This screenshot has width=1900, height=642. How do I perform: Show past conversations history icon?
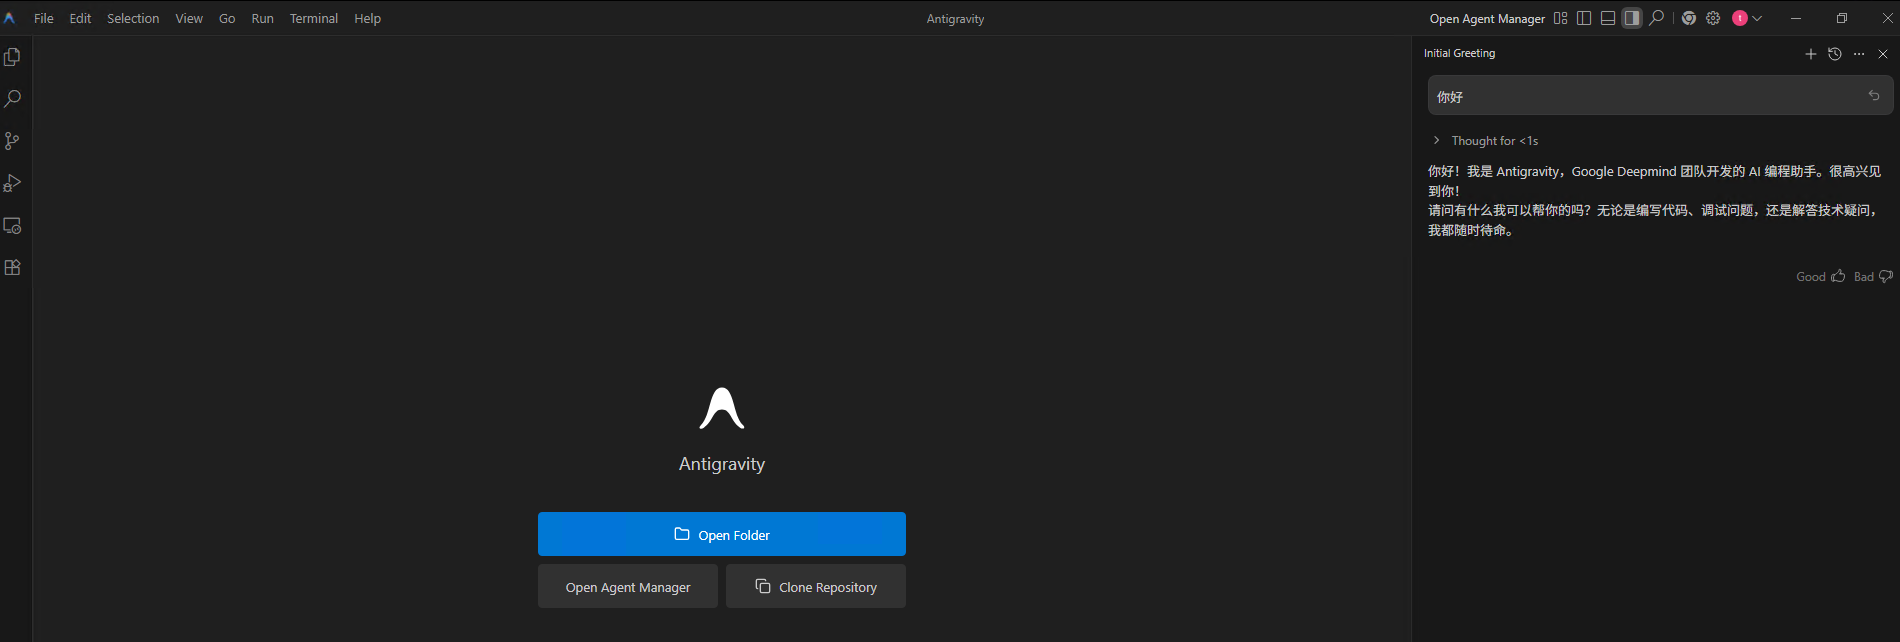(x=1835, y=54)
